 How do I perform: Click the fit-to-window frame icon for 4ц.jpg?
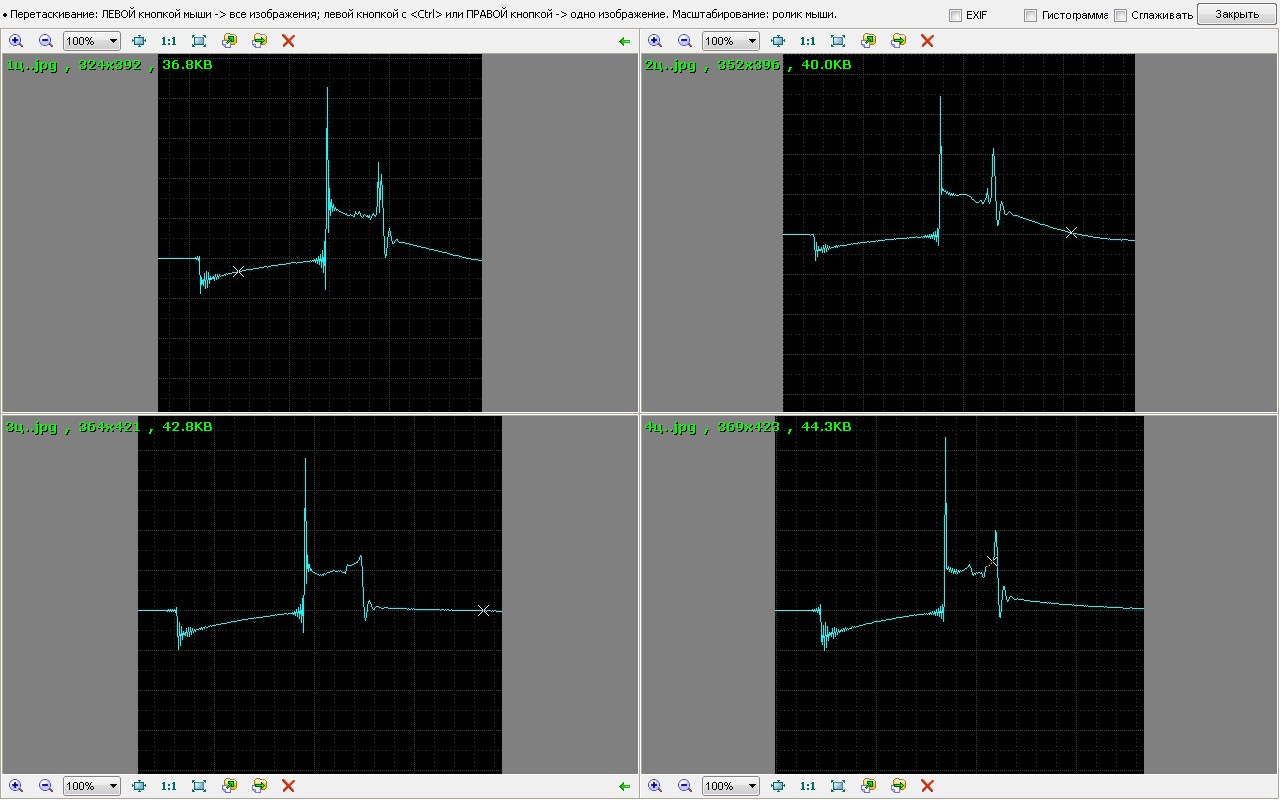[x=838, y=786]
